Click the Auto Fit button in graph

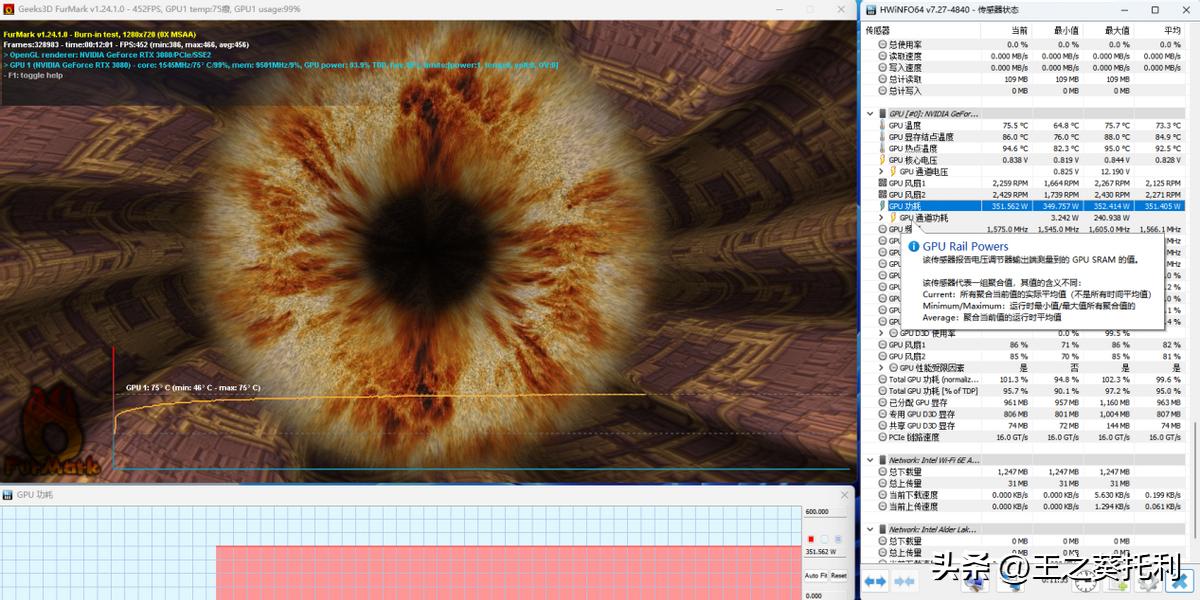pos(816,575)
